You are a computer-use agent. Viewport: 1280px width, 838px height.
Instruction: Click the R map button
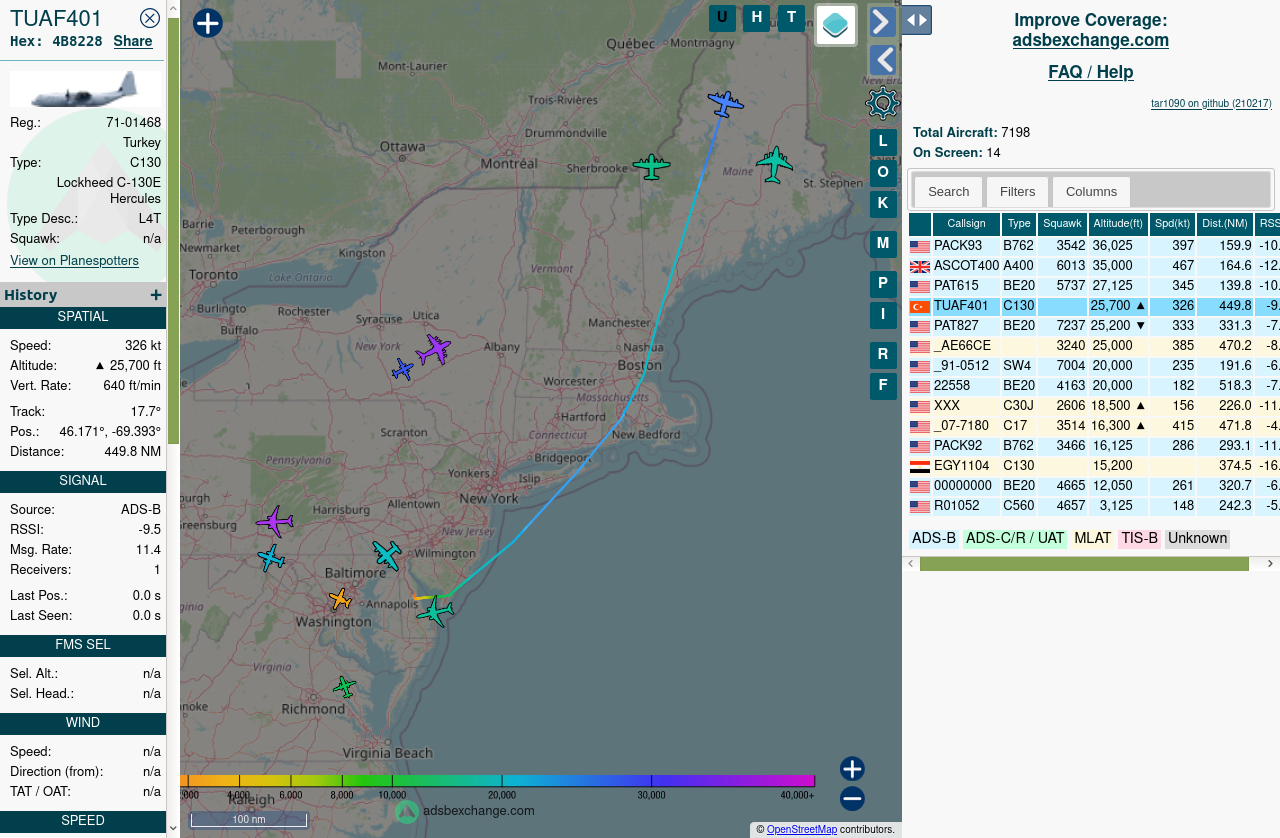(x=883, y=355)
